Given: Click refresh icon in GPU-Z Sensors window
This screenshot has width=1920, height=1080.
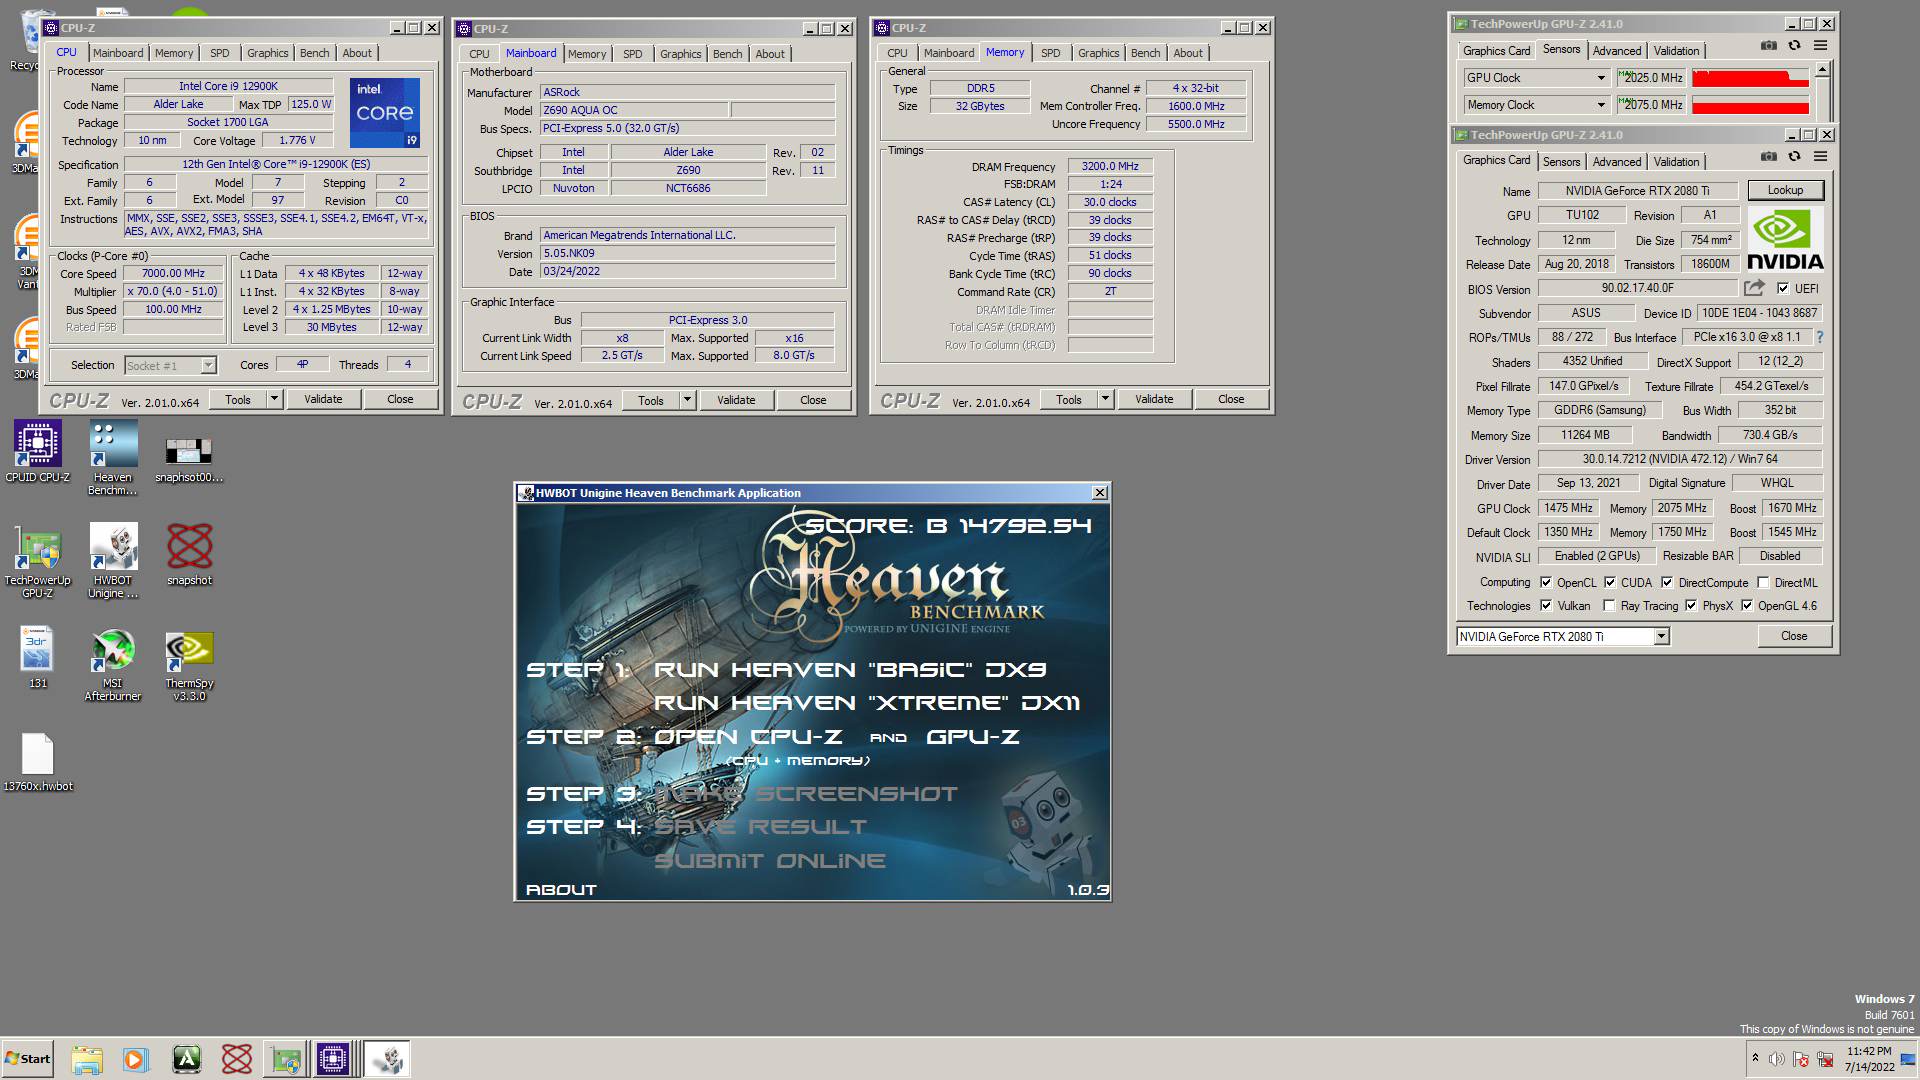Looking at the screenshot, I should click(x=1794, y=46).
